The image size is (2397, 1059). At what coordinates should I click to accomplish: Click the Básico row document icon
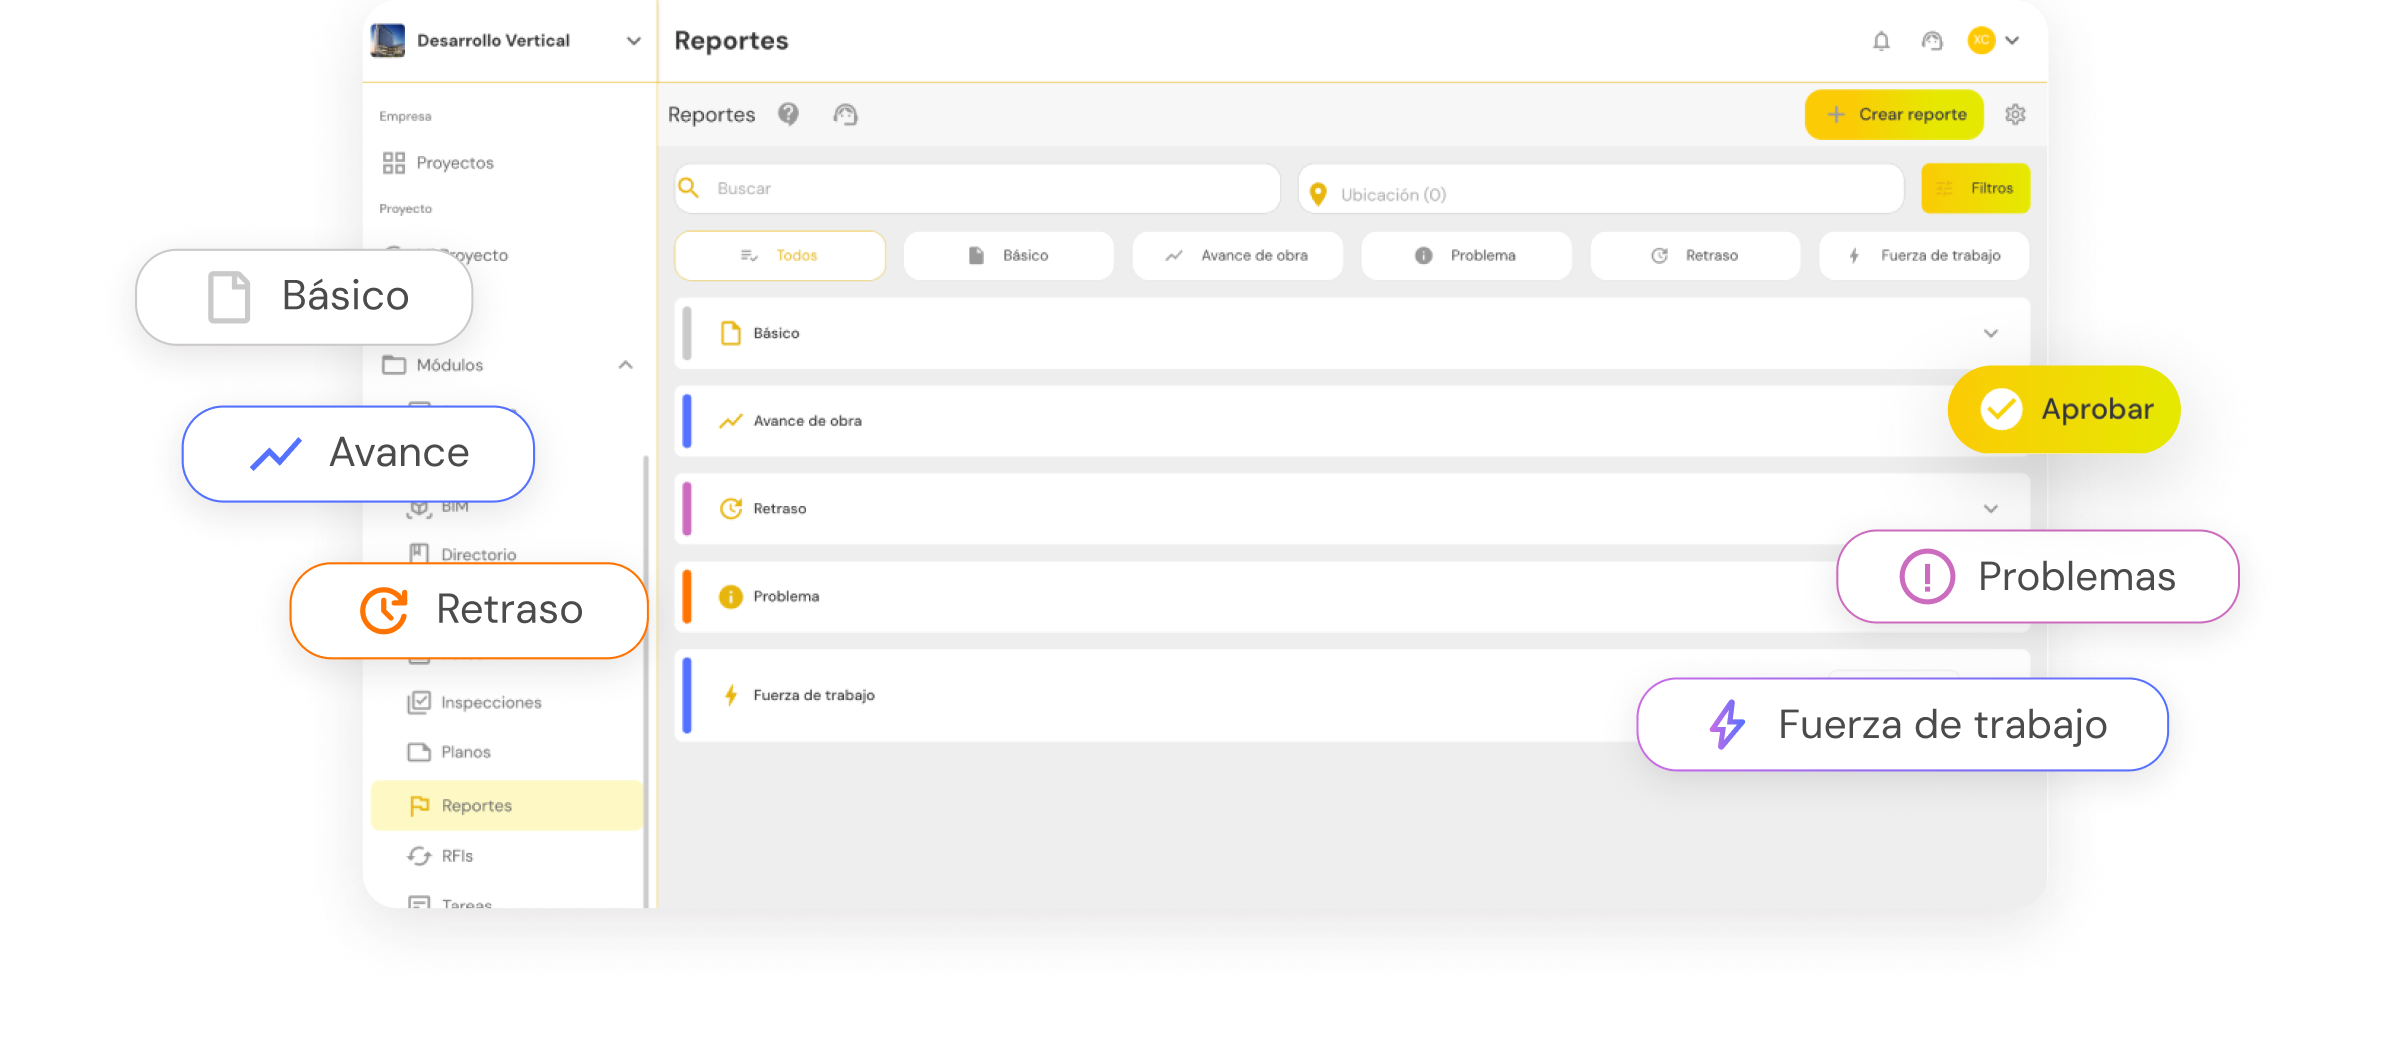pyautogui.click(x=731, y=333)
